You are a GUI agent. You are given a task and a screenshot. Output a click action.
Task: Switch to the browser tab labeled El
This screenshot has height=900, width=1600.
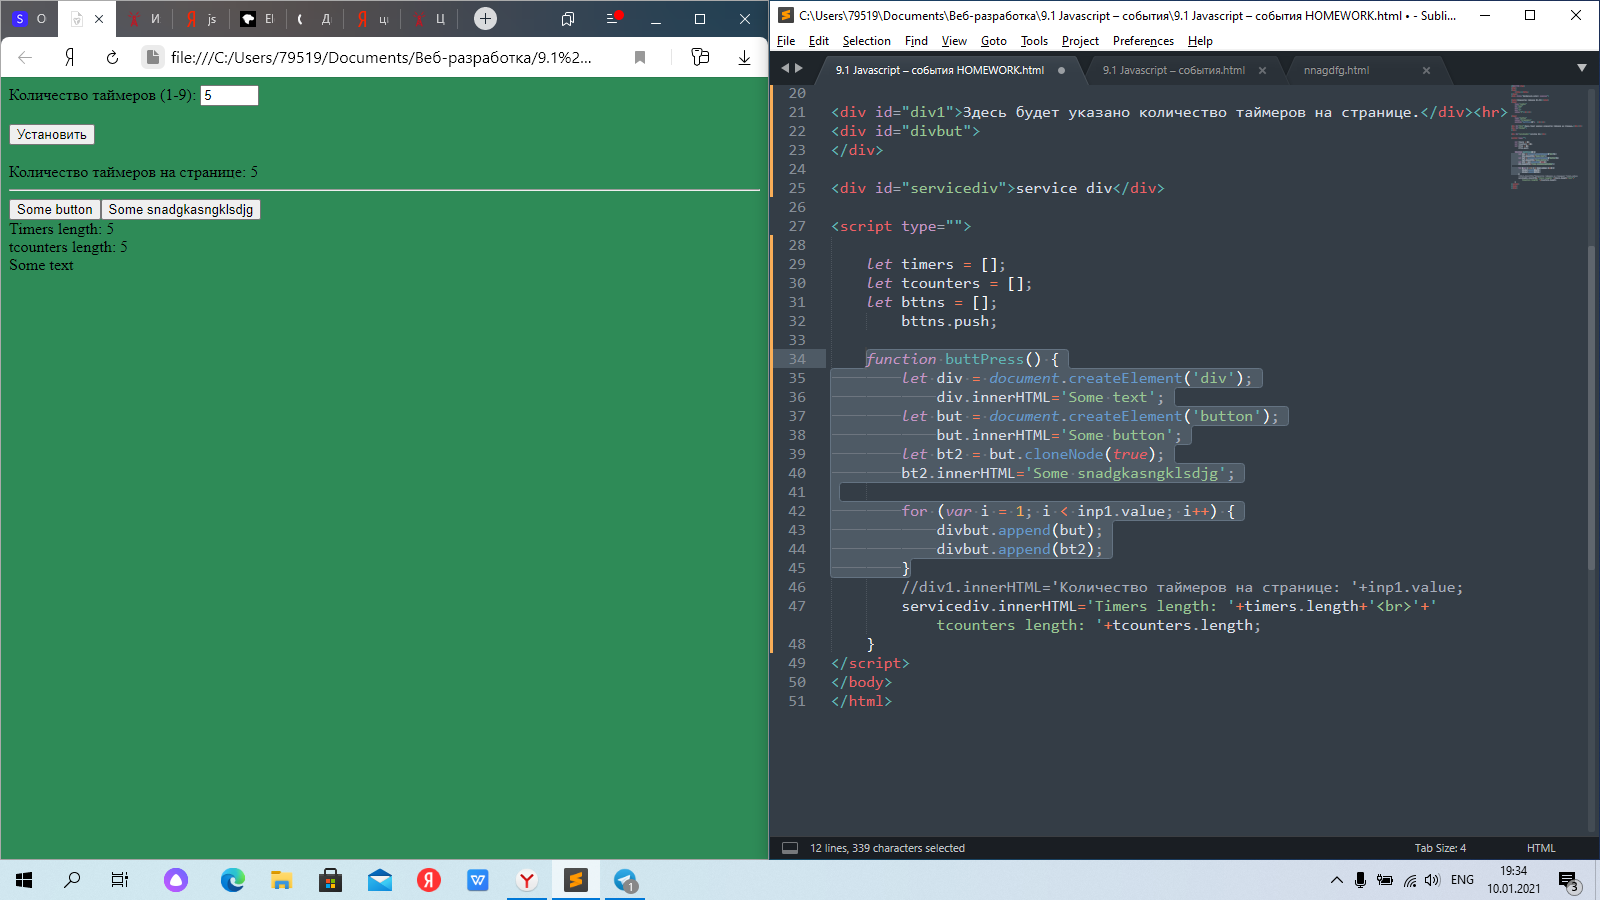point(258,19)
